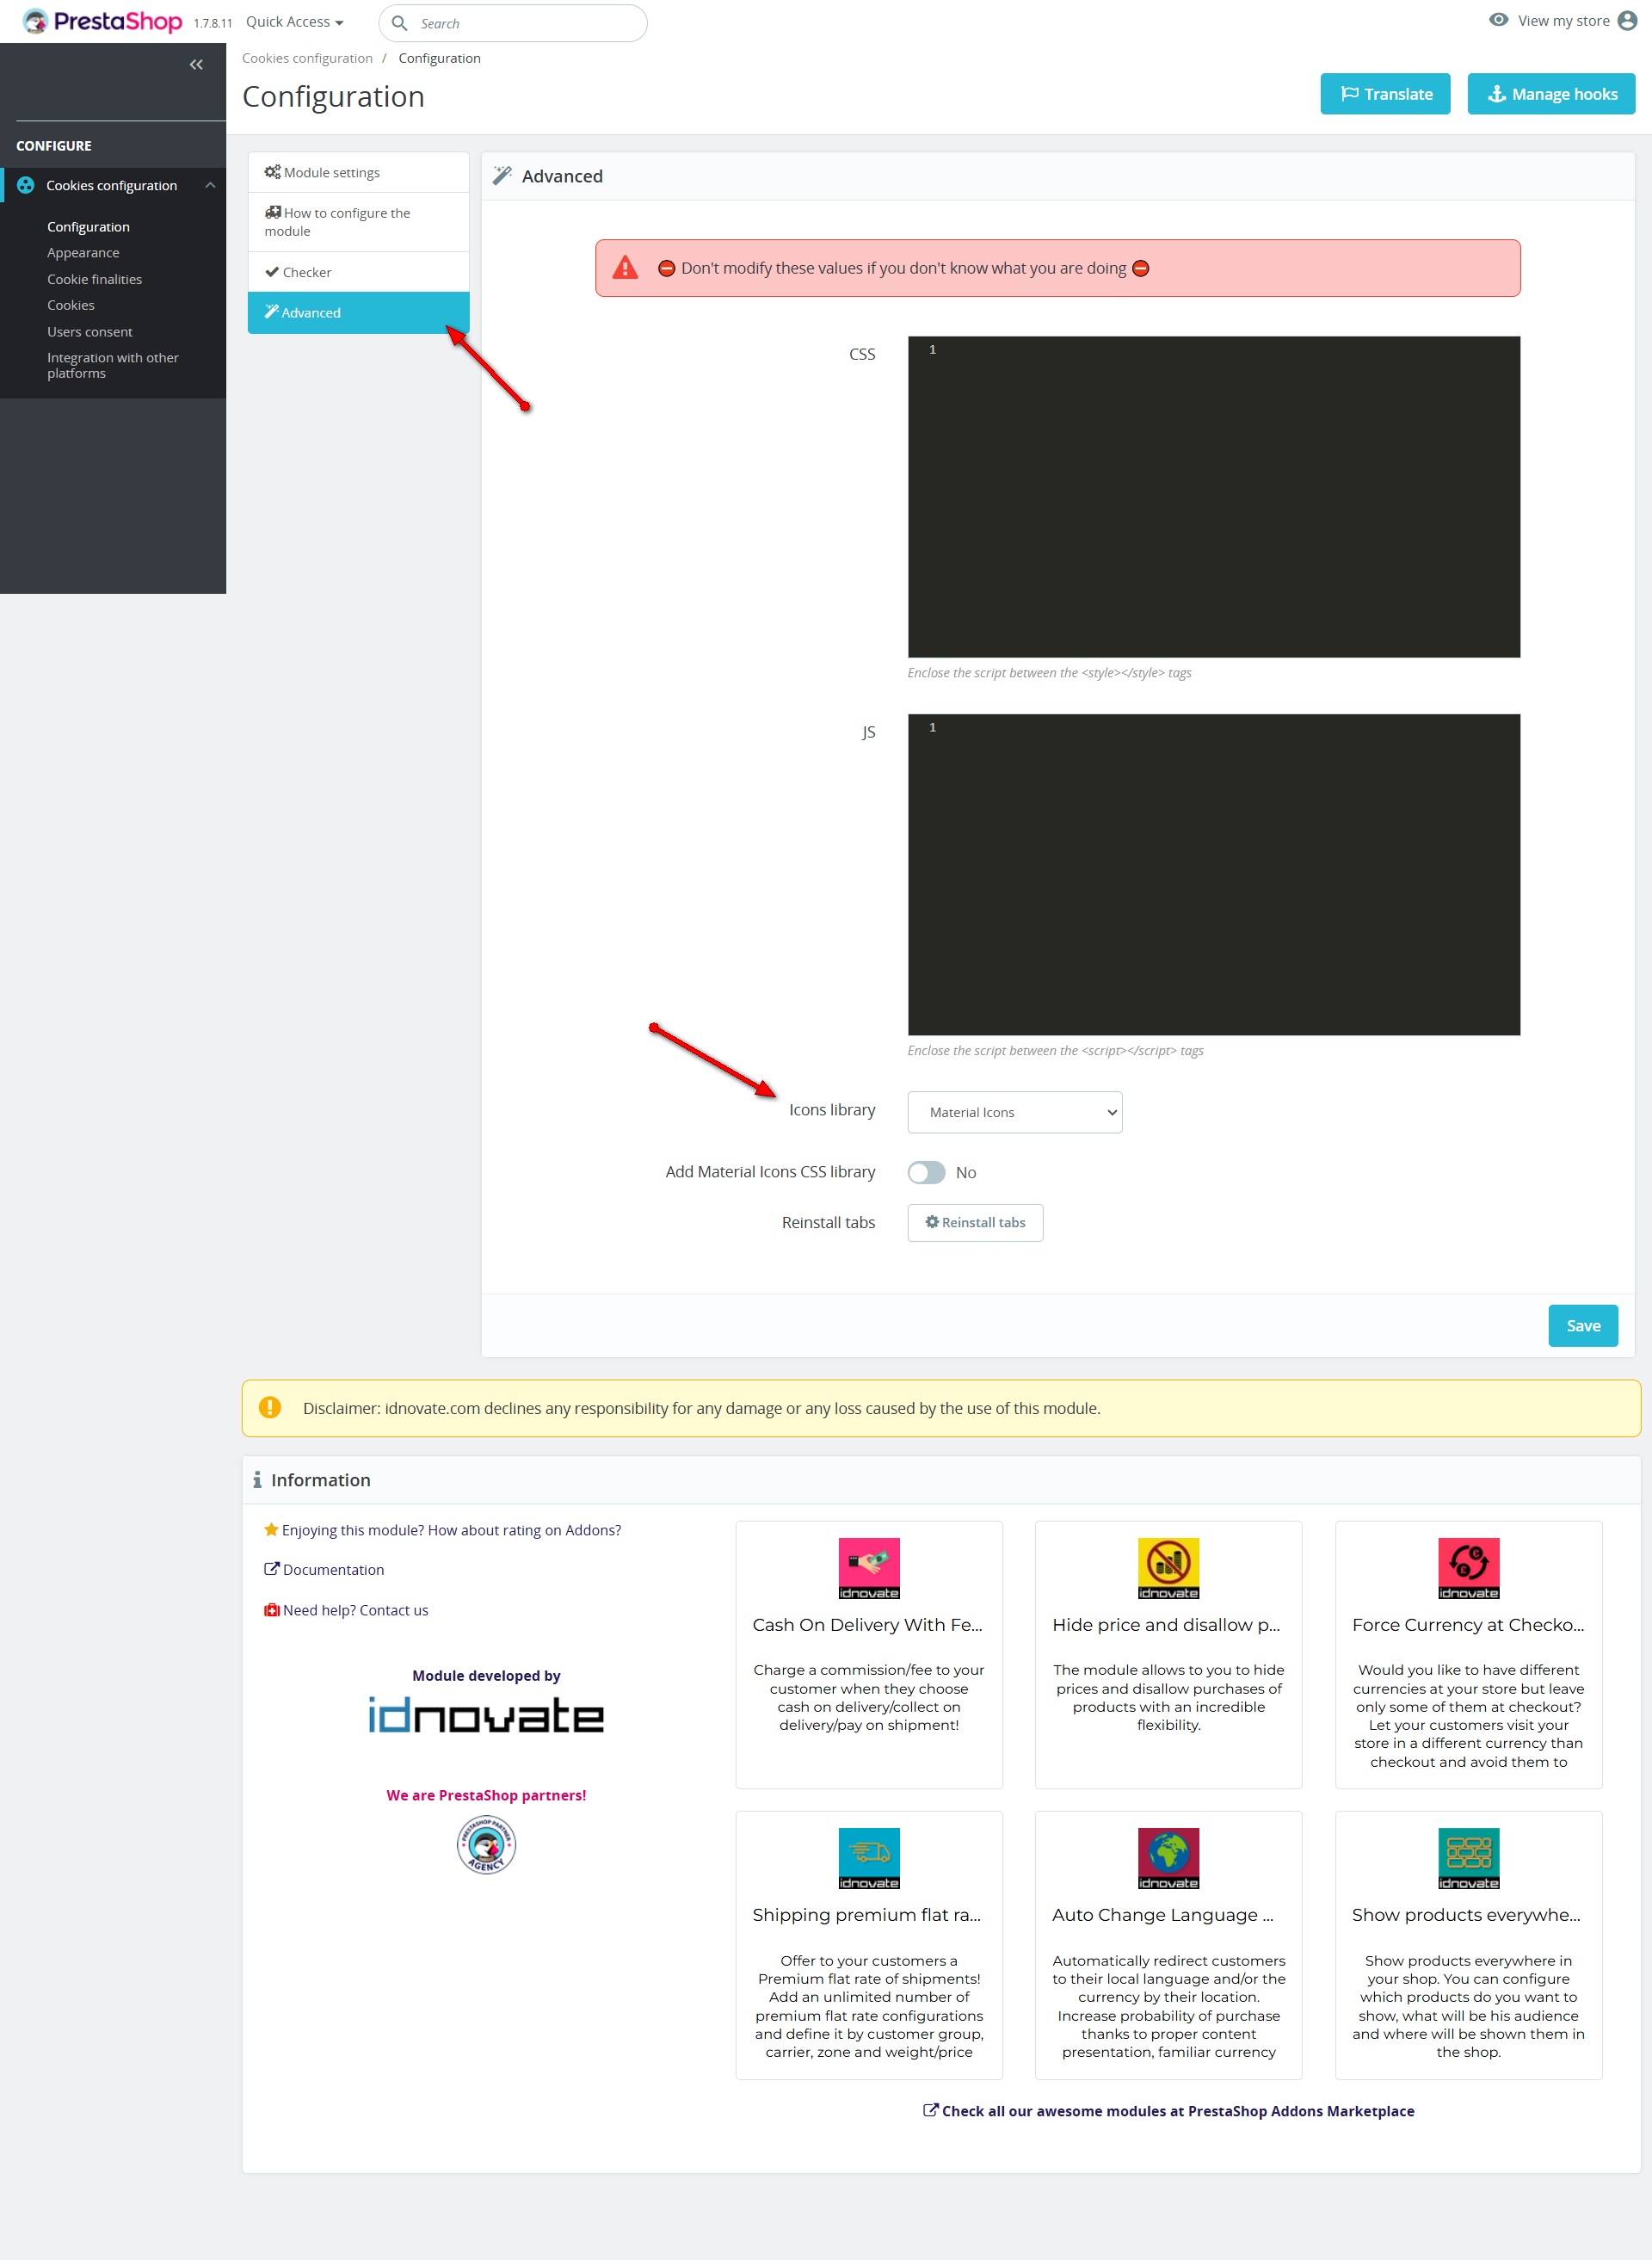The height and width of the screenshot is (2260, 1652).
Task: Collapse the Cookies configuration sidebar section
Action: pos(210,185)
